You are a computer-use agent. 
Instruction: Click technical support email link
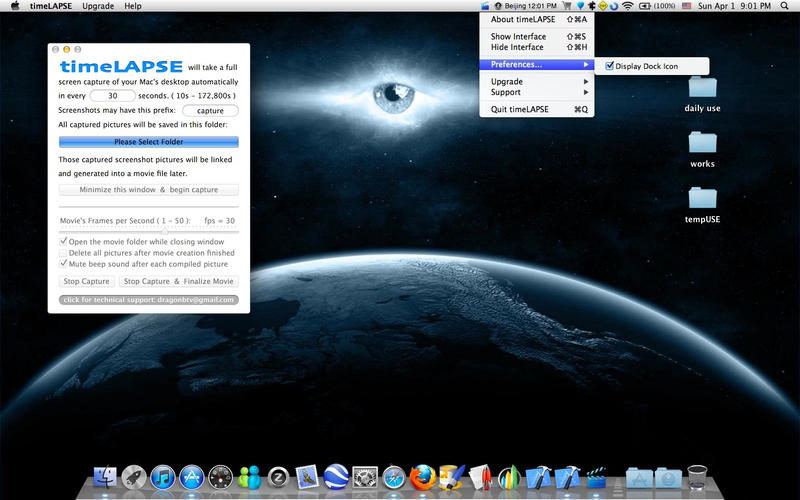[x=148, y=300]
